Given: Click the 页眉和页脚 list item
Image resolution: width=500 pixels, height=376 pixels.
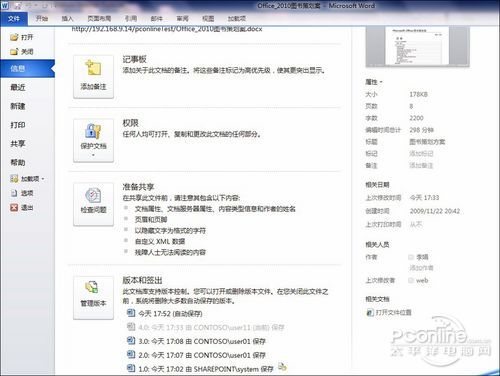Looking at the screenshot, I should click(x=151, y=220).
